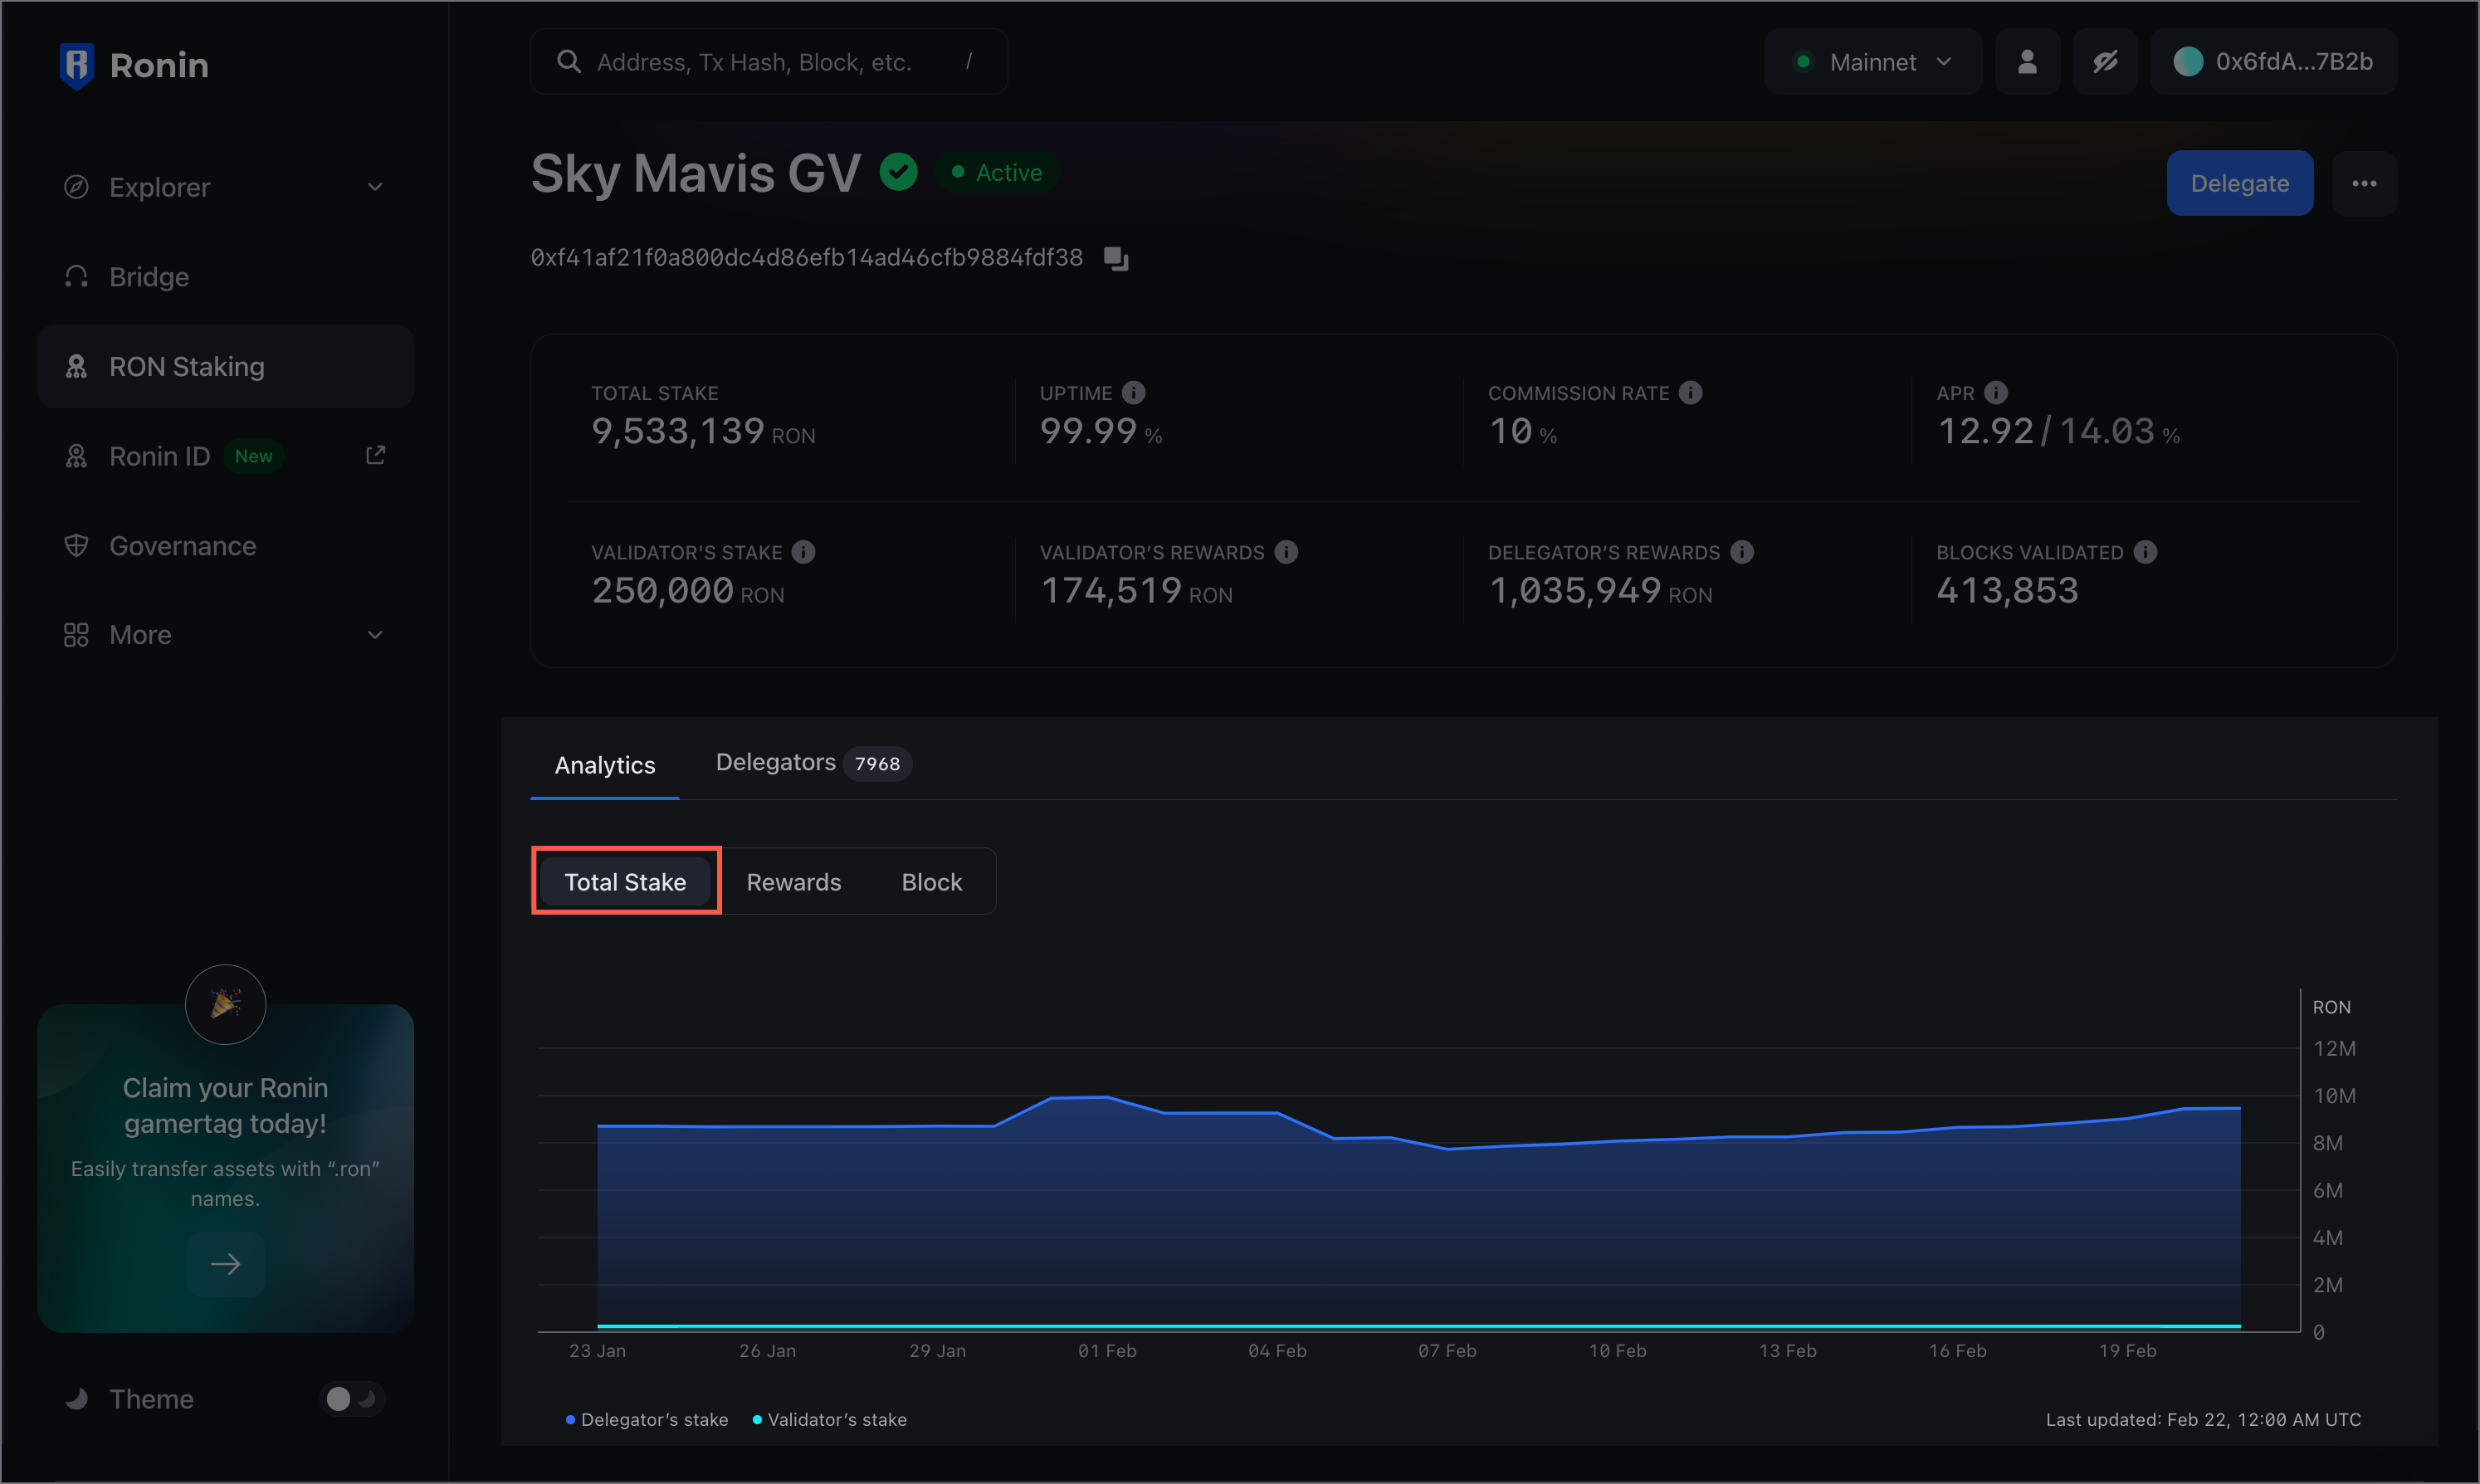Click Ronin ID external link icon
Viewport: 2480px width, 1484px height.
(x=376, y=456)
